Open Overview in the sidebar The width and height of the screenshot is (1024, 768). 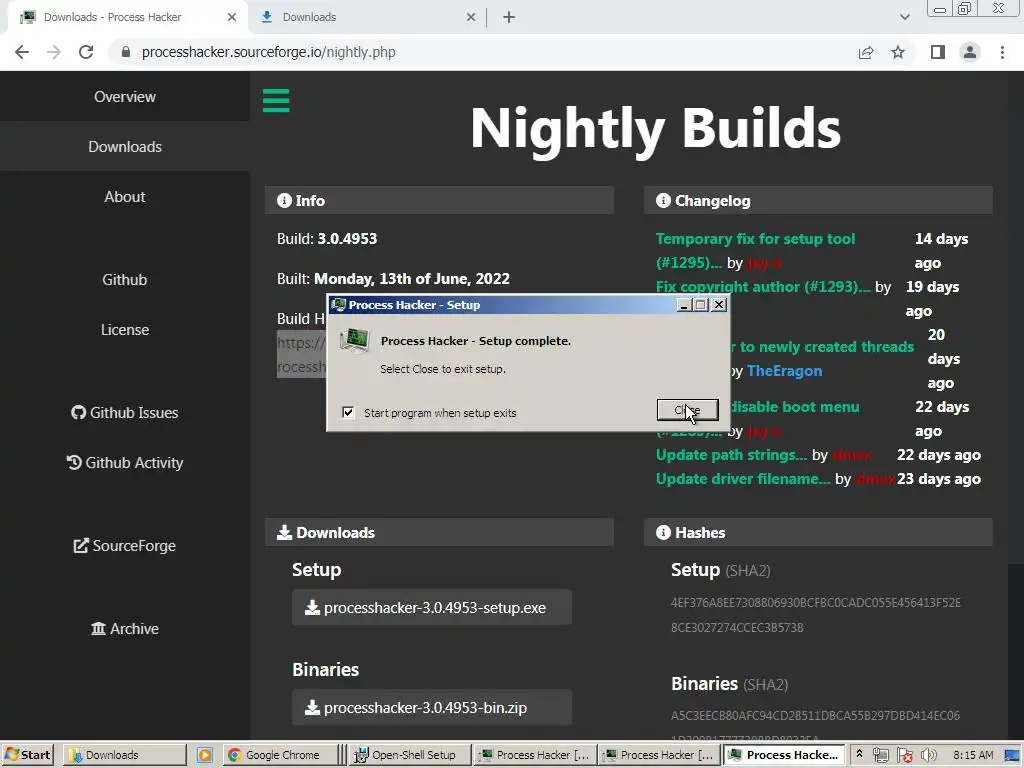[125, 97]
